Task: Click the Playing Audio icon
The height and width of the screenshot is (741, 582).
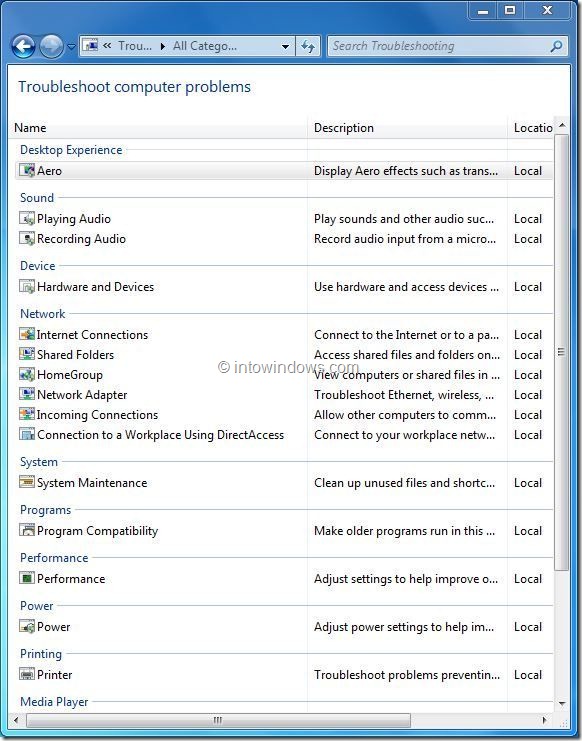Action: 27,218
